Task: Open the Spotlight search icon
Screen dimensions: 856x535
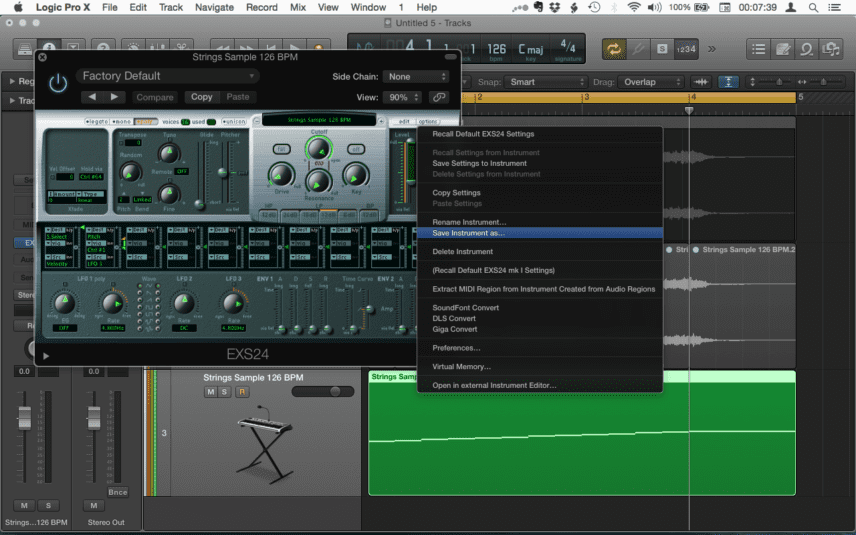Action: [x=813, y=7]
